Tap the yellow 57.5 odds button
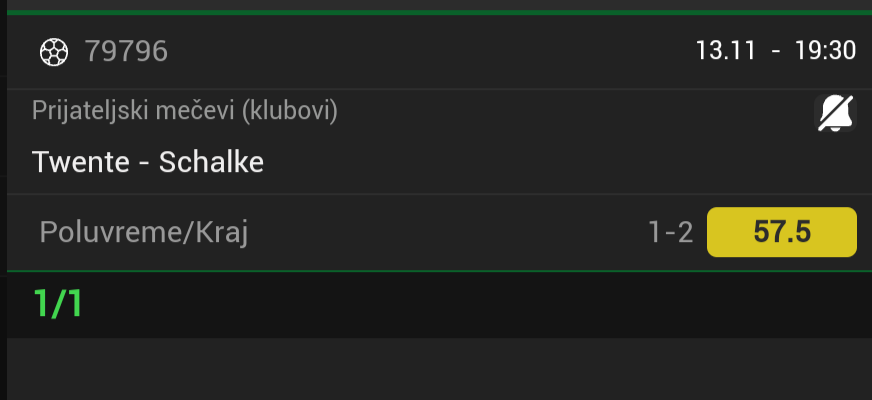 coord(781,232)
